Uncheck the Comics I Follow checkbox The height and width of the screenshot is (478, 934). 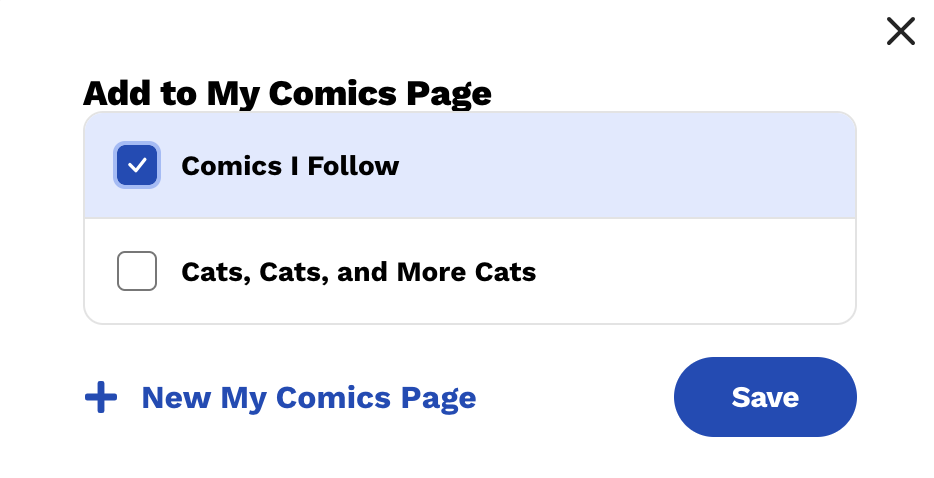137,165
